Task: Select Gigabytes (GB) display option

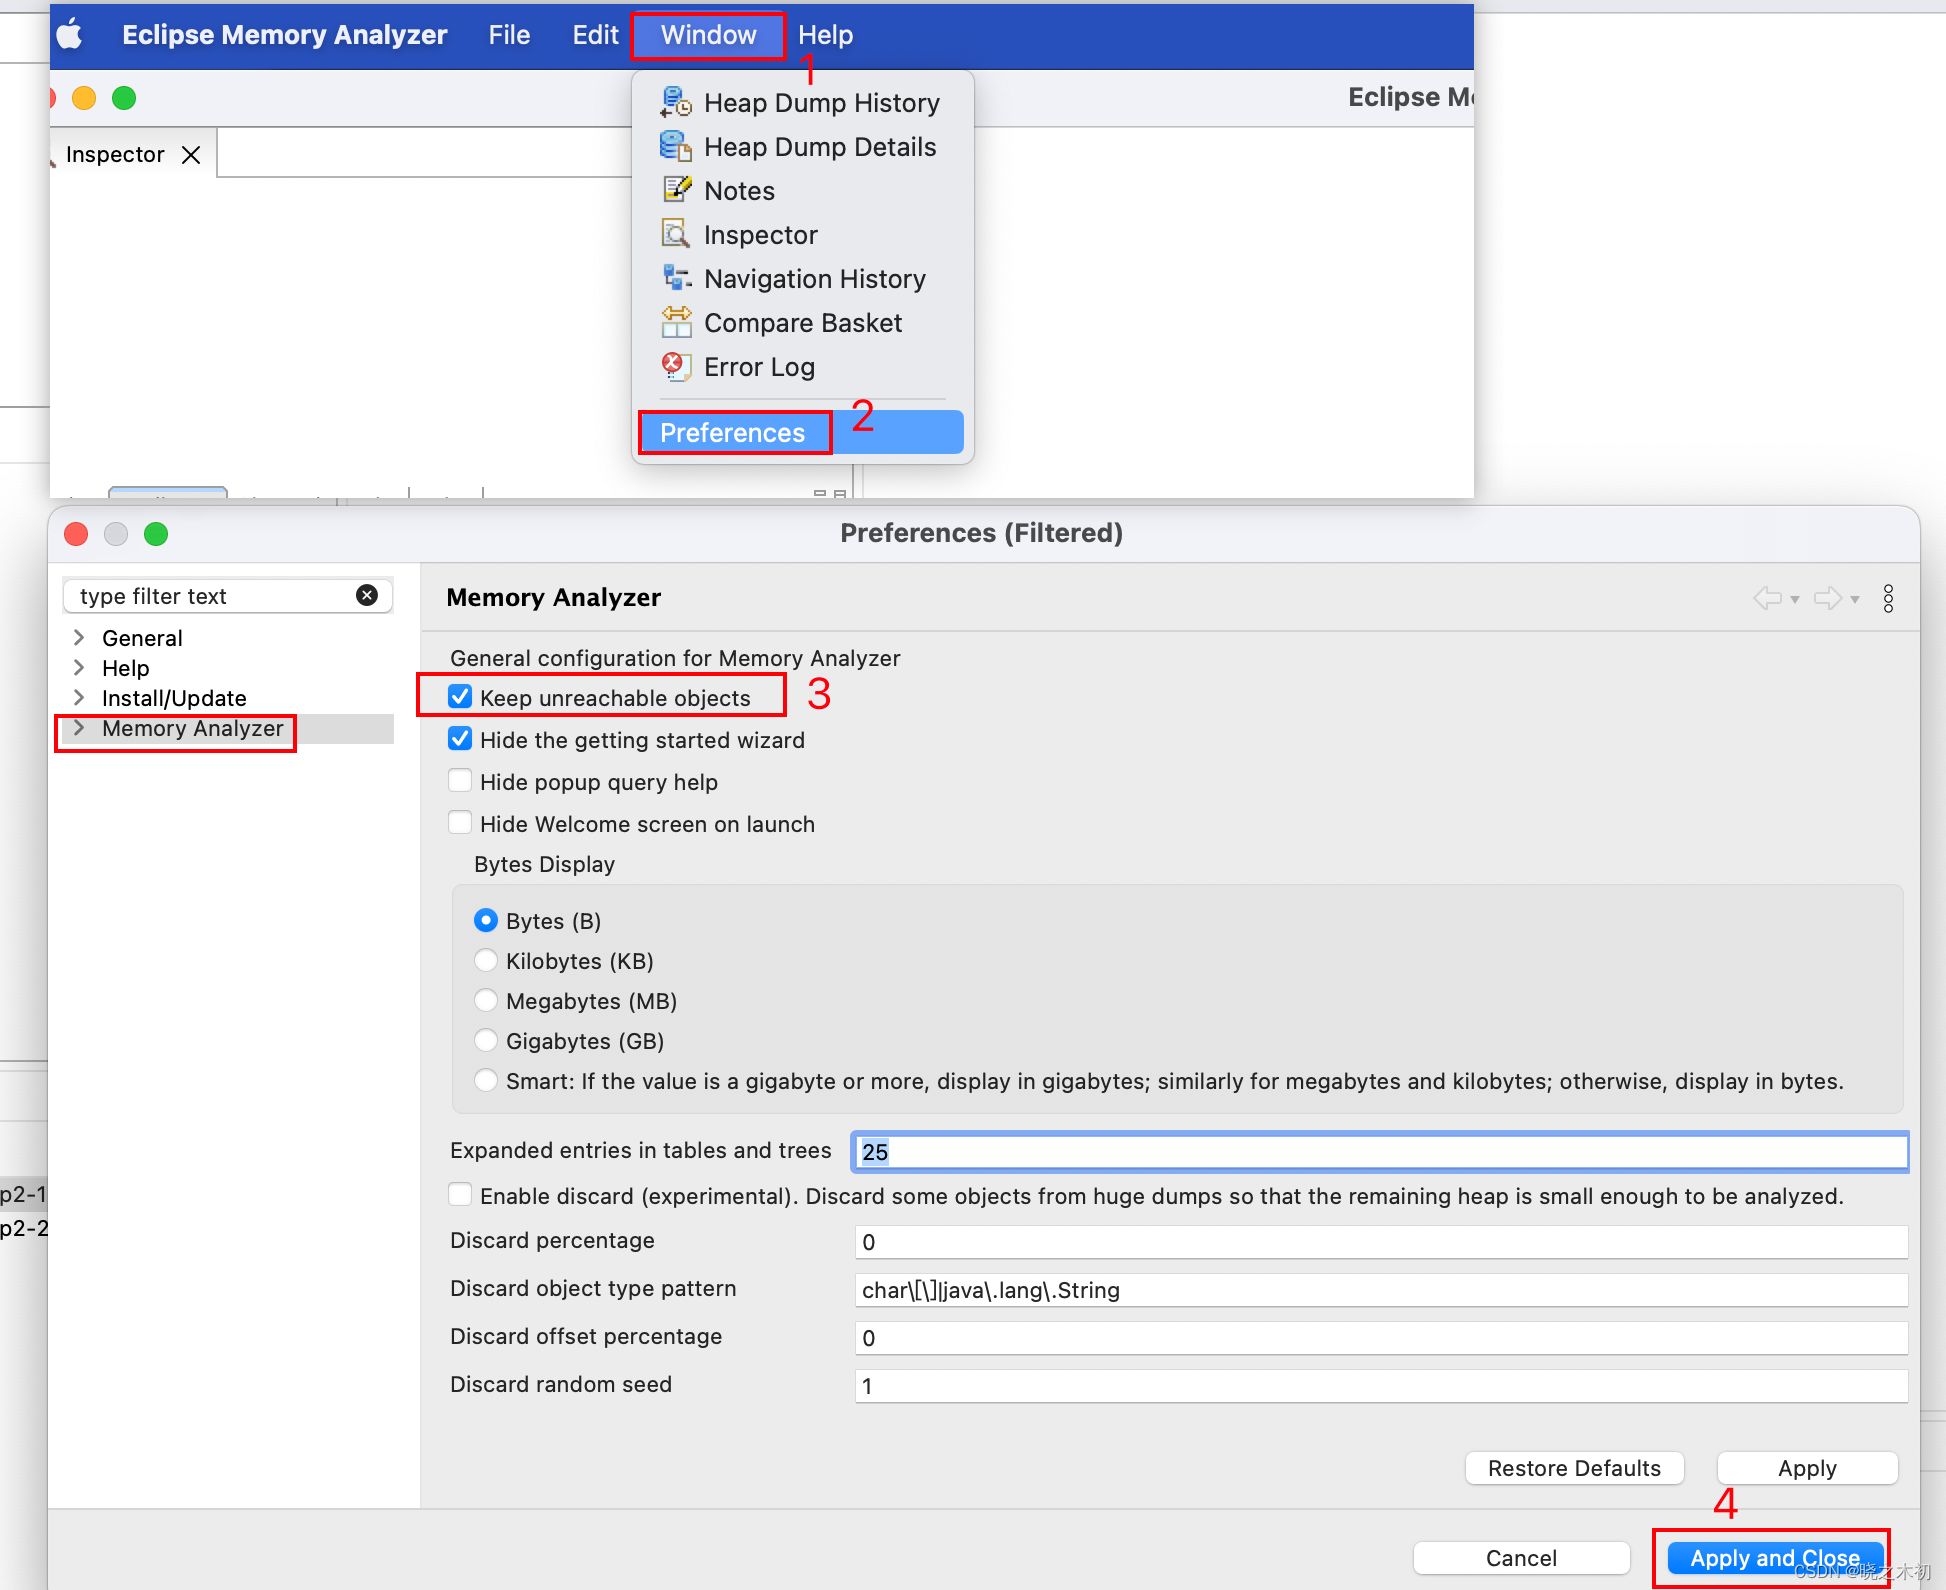Action: [486, 1040]
